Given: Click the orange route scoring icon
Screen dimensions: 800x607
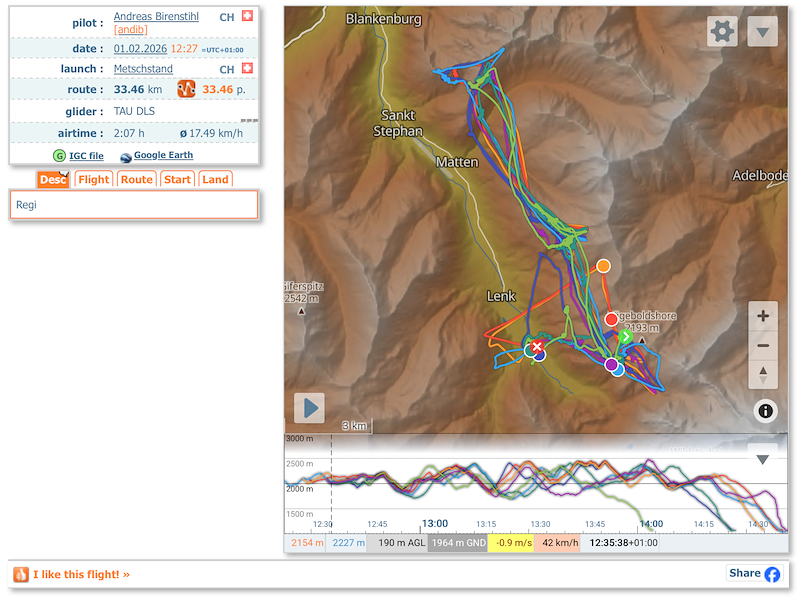Looking at the screenshot, I should (x=187, y=90).
